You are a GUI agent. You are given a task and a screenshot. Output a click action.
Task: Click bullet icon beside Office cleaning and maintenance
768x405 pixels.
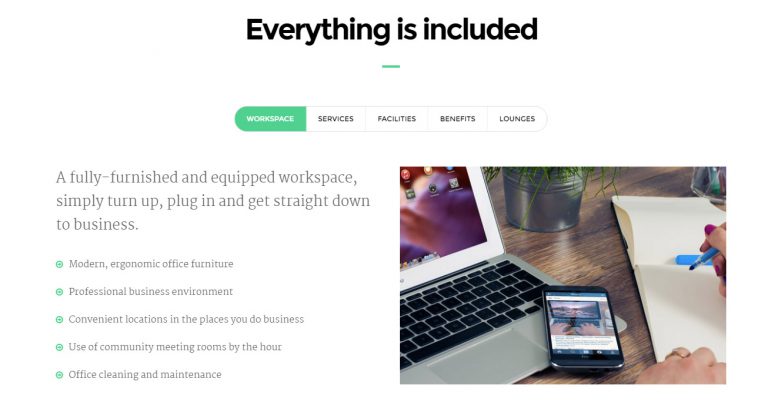[60, 375]
